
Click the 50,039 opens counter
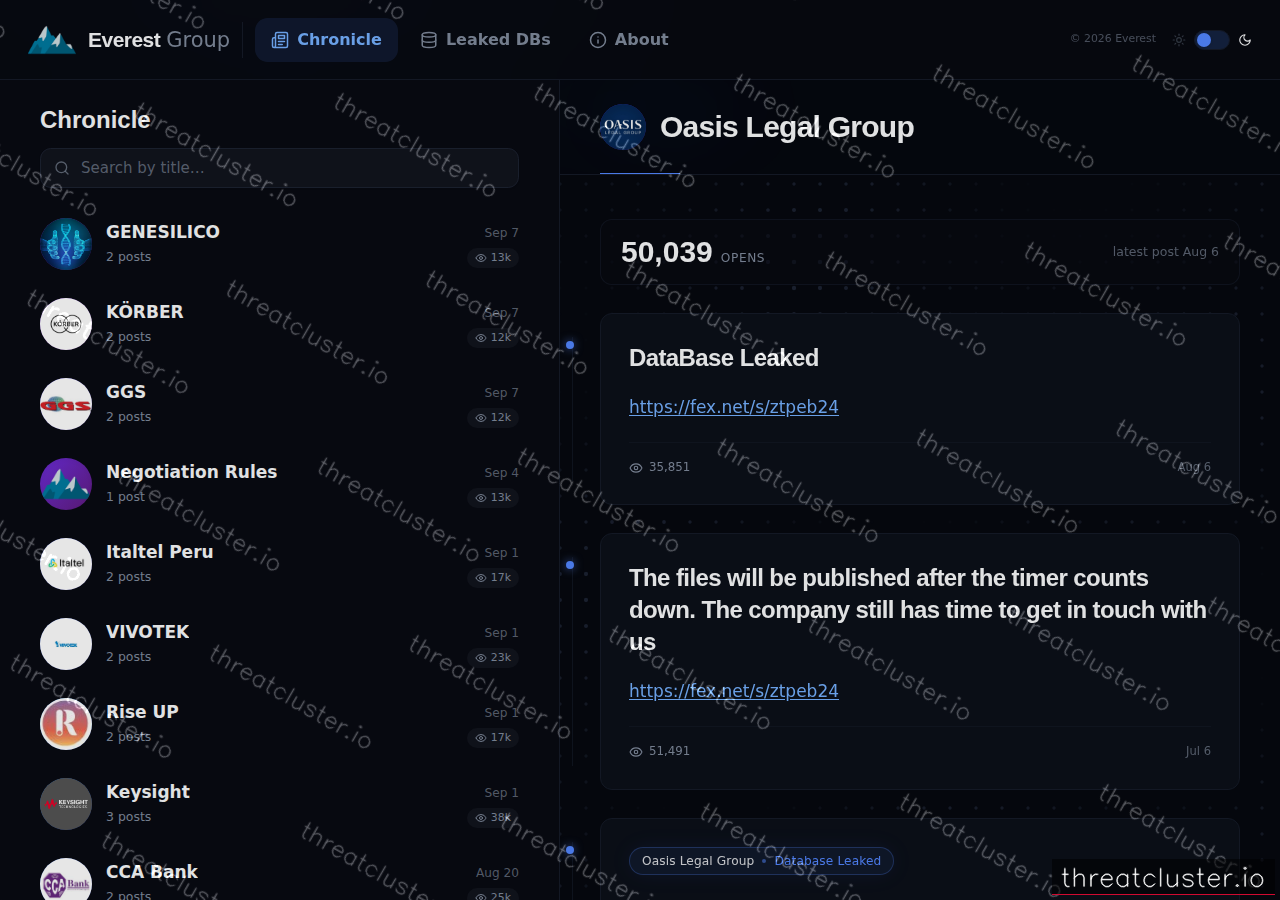click(692, 252)
